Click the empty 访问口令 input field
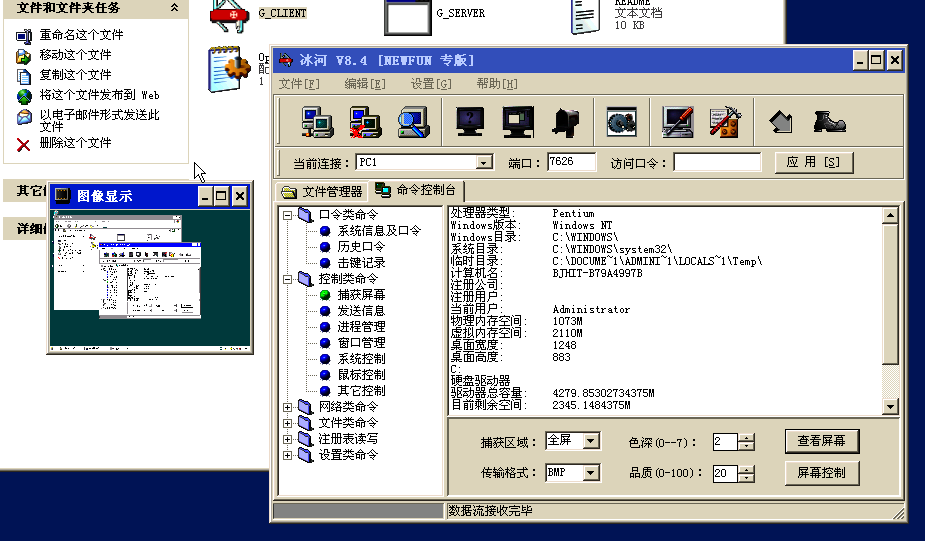This screenshot has width=925, height=541. [717, 162]
